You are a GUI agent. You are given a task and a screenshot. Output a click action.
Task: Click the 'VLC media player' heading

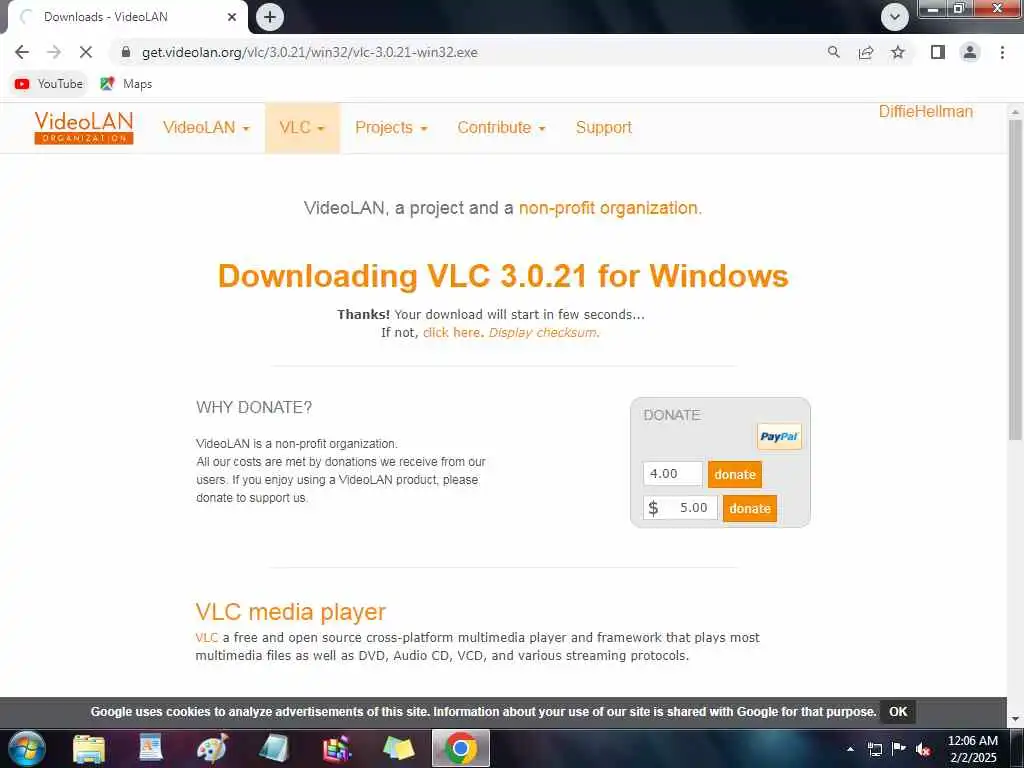(291, 612)
